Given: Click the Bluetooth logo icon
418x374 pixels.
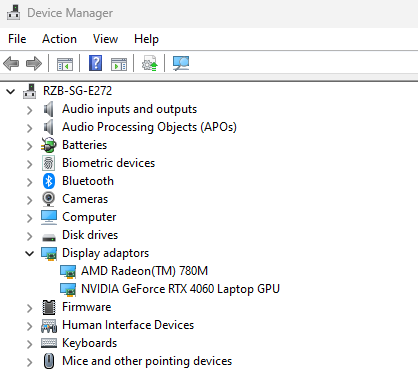Looking at the screenshot, I should pyautogui.click(x=49, y=181).
